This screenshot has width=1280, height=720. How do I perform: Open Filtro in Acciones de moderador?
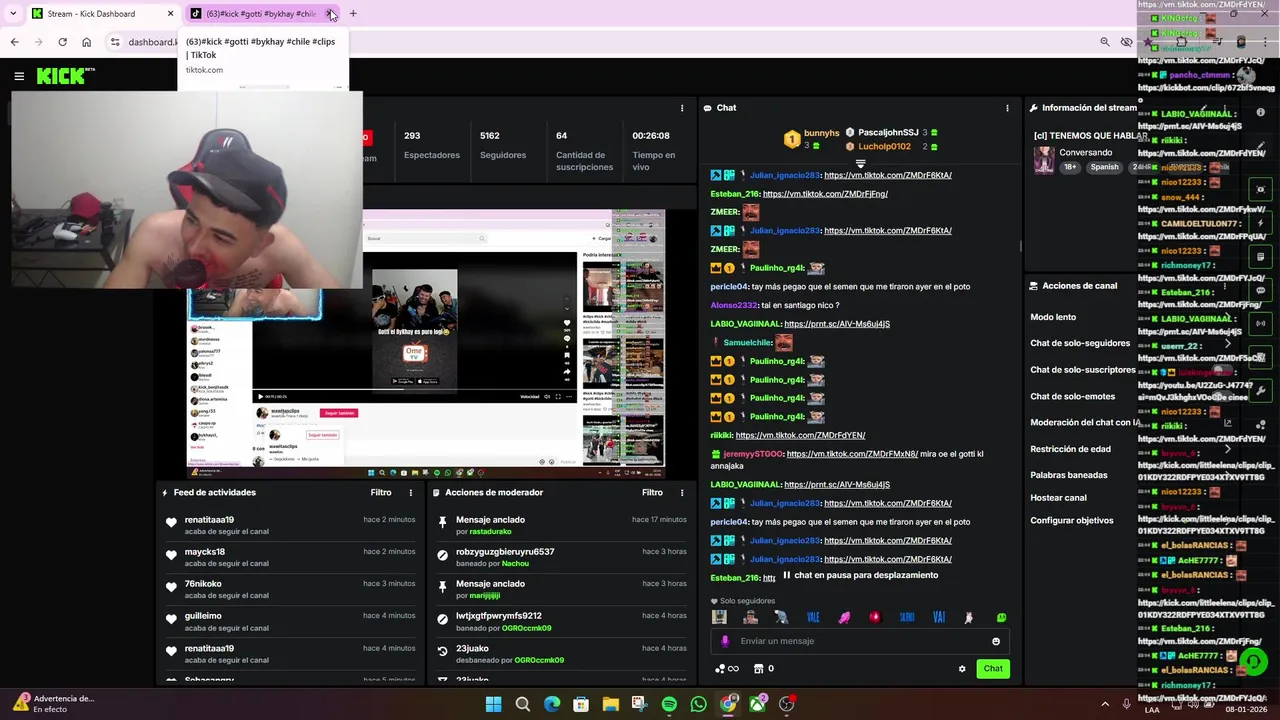point(652,492)
